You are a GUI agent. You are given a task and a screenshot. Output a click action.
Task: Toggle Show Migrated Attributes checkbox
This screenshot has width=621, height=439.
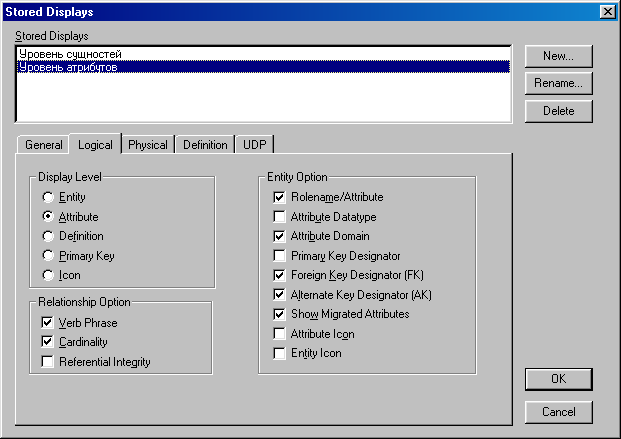[279, 314]
